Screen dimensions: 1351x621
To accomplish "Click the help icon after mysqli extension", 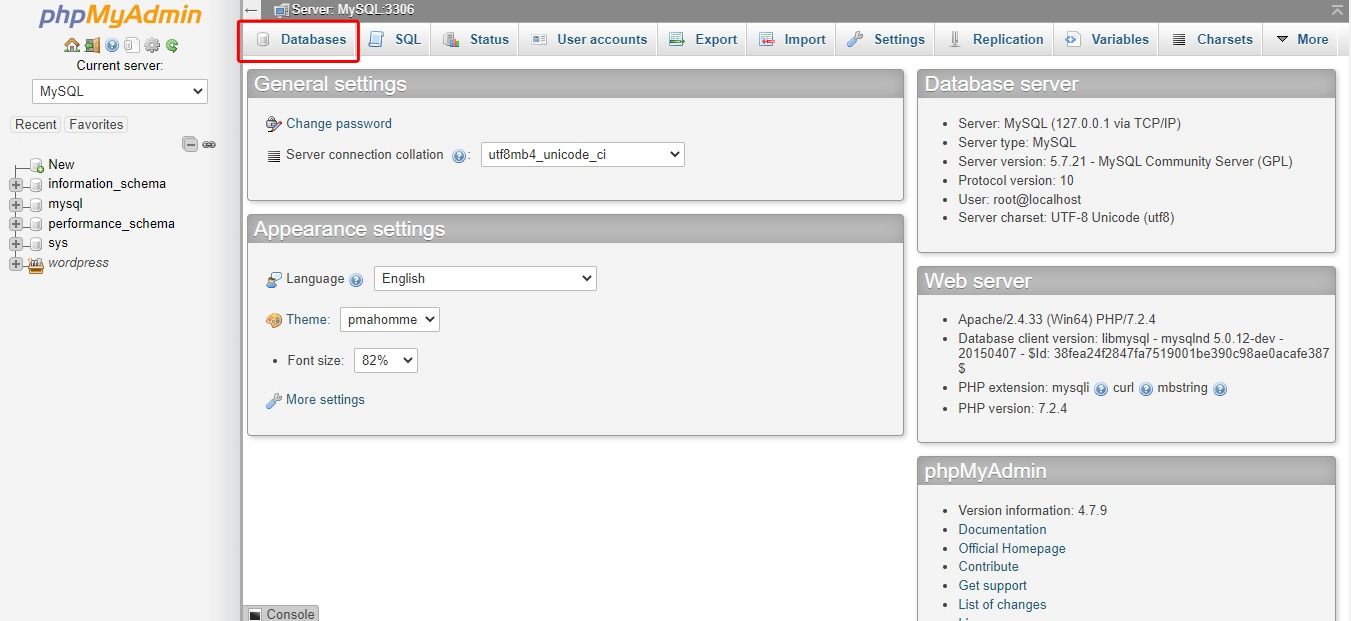I will click(1101, 389).
